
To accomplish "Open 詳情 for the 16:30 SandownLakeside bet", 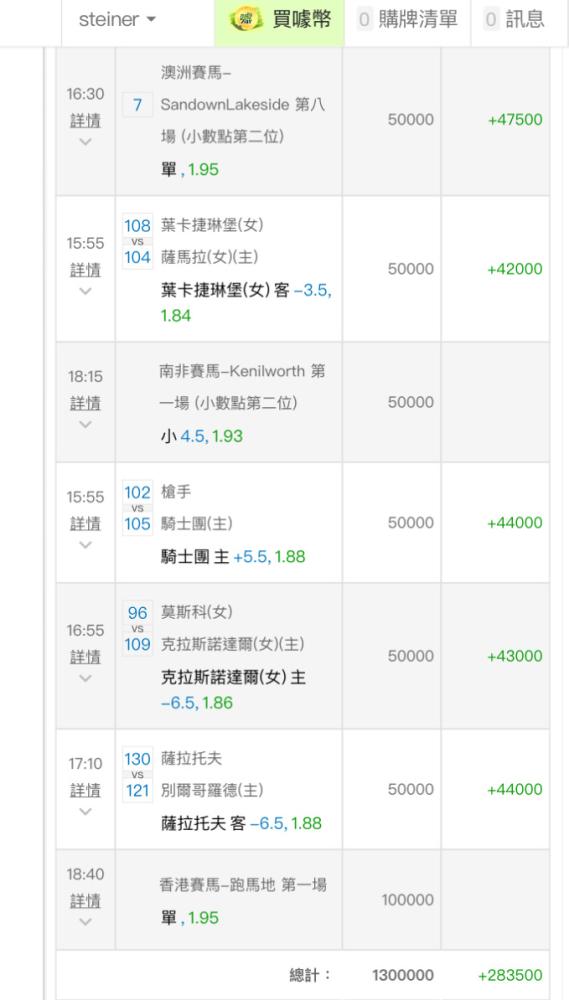I will [x=85, y=121].
